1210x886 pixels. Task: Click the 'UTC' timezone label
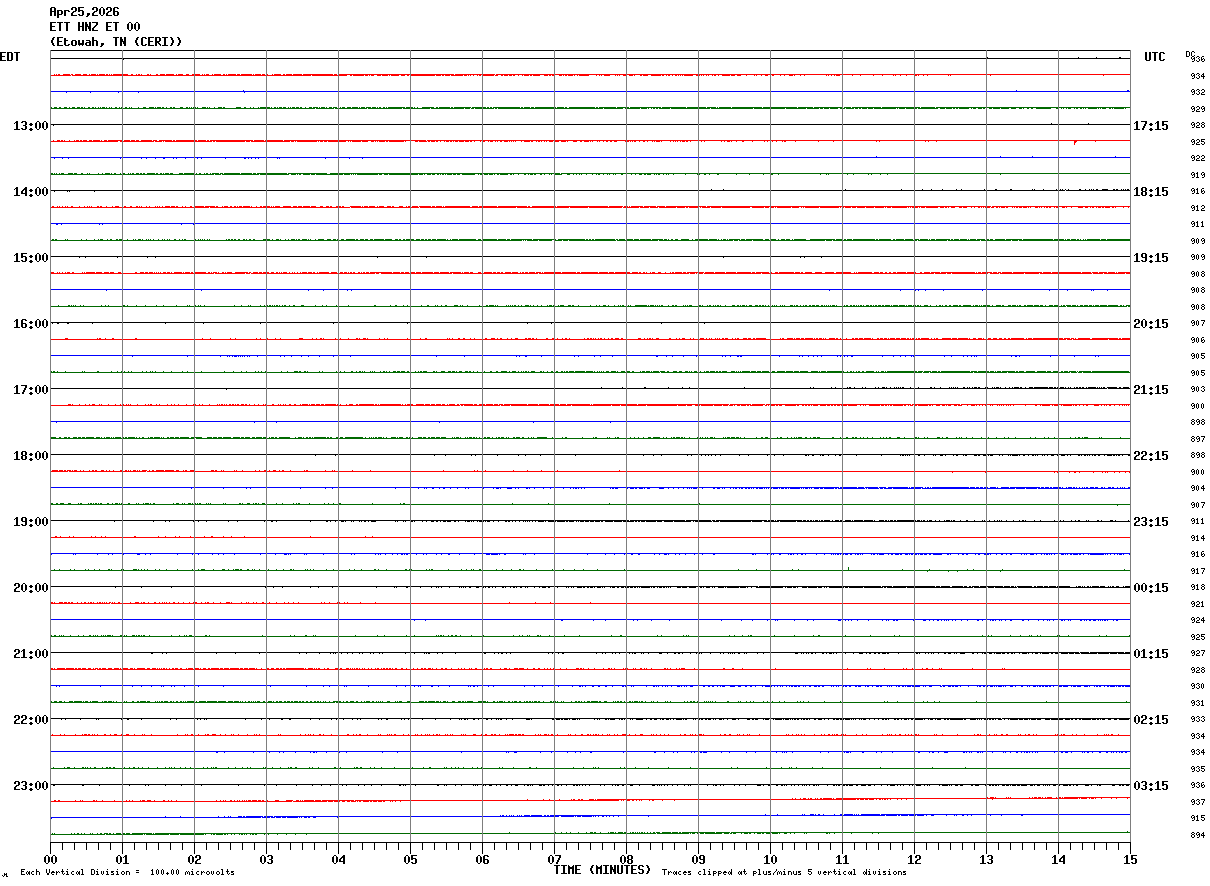(x=1155, y=57)
